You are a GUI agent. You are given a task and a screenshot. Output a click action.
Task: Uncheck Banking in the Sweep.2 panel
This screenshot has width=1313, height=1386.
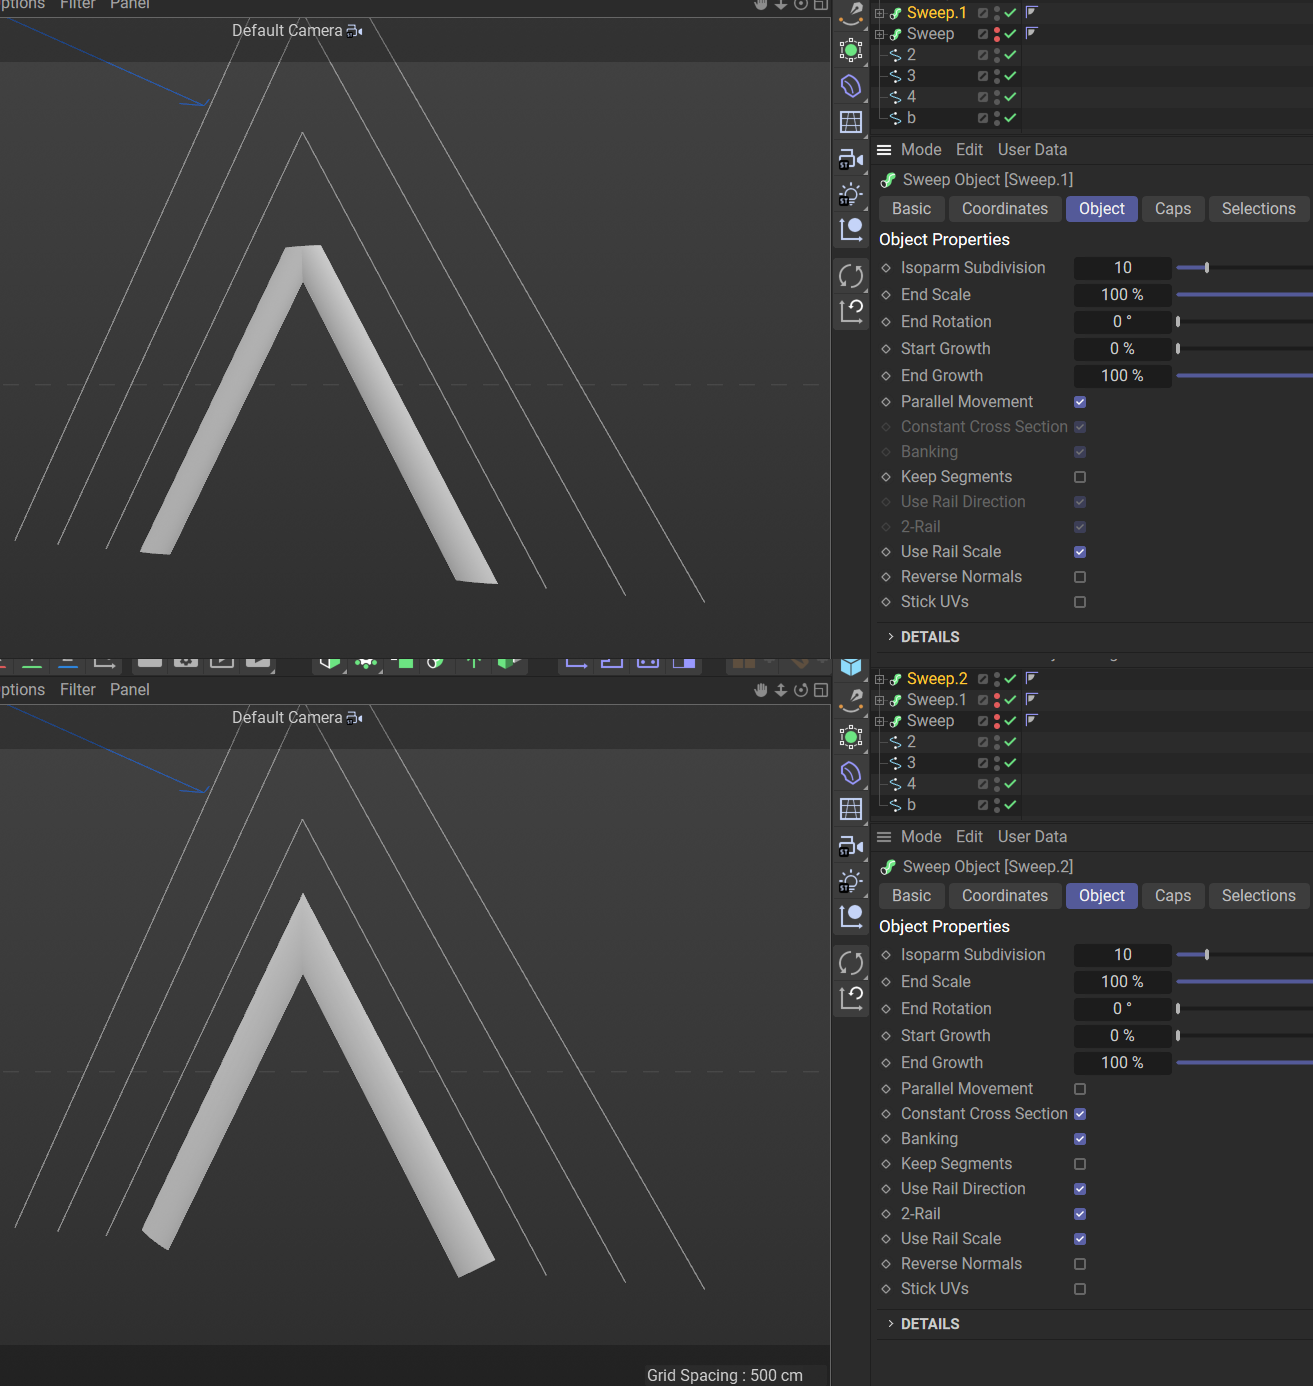(x=1080, y=1139)
